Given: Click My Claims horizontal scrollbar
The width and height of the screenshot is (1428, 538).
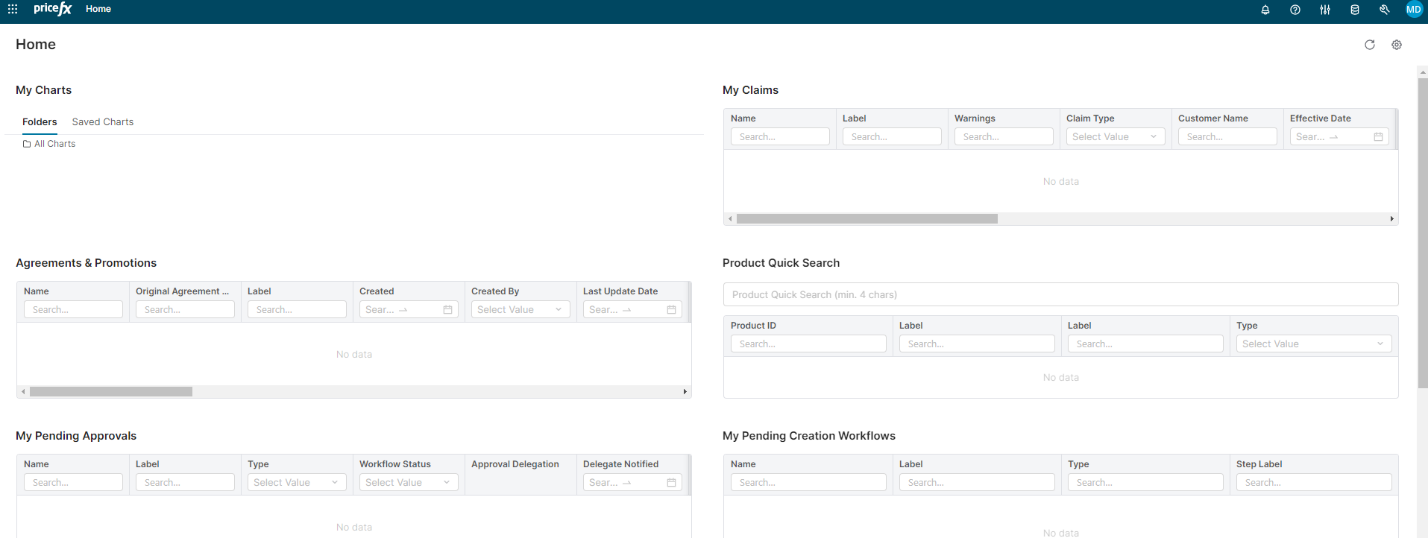Looking at the screenshot, I should (x=866, y=218).
